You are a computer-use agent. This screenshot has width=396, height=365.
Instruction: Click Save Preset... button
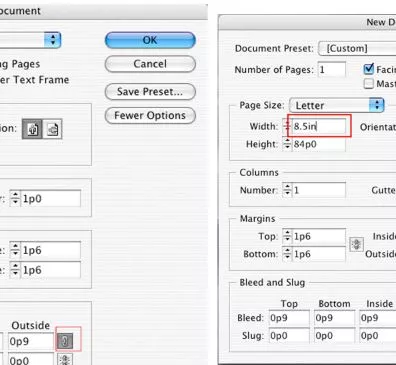tap(150, 92)
